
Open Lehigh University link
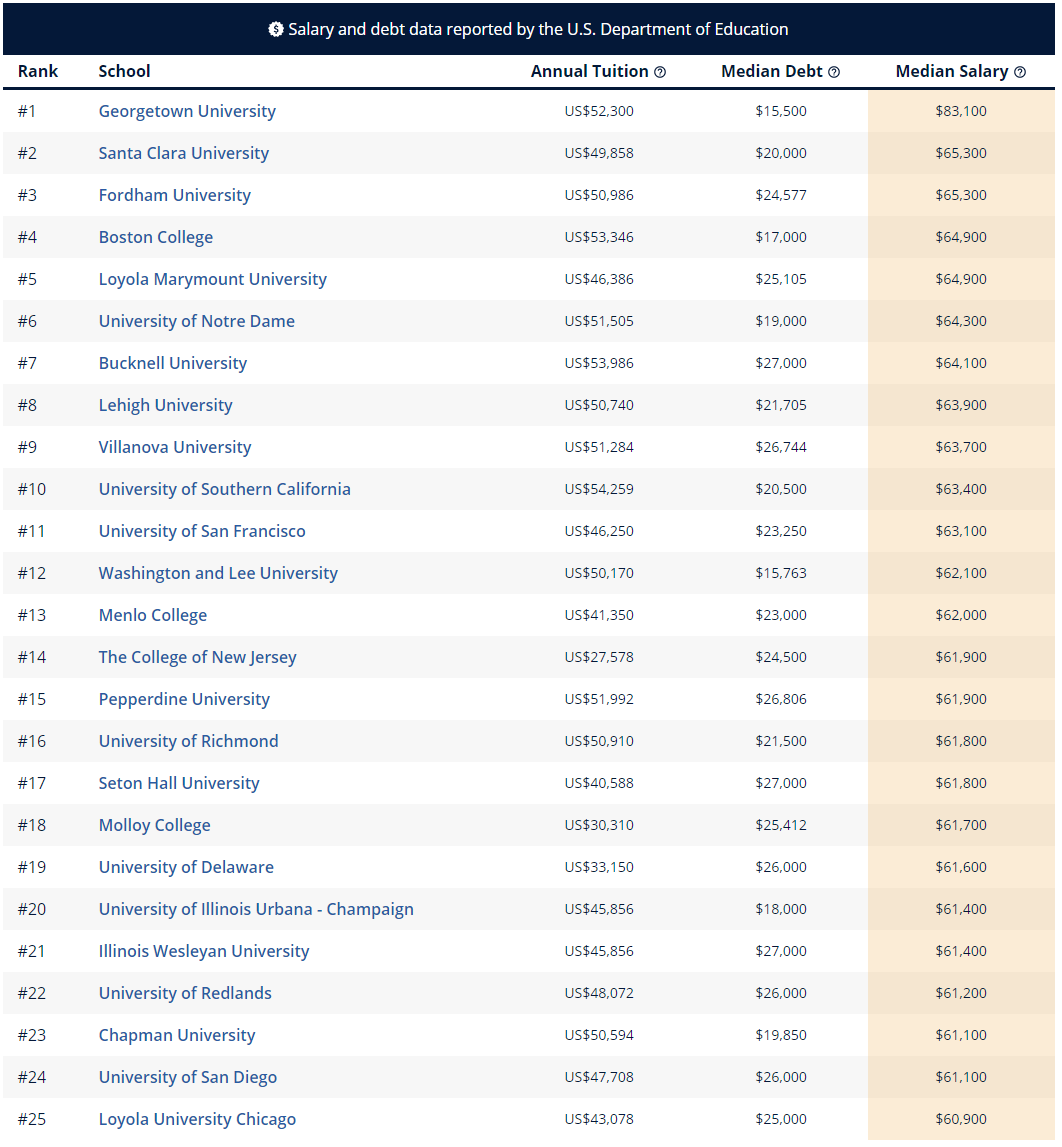165,405
